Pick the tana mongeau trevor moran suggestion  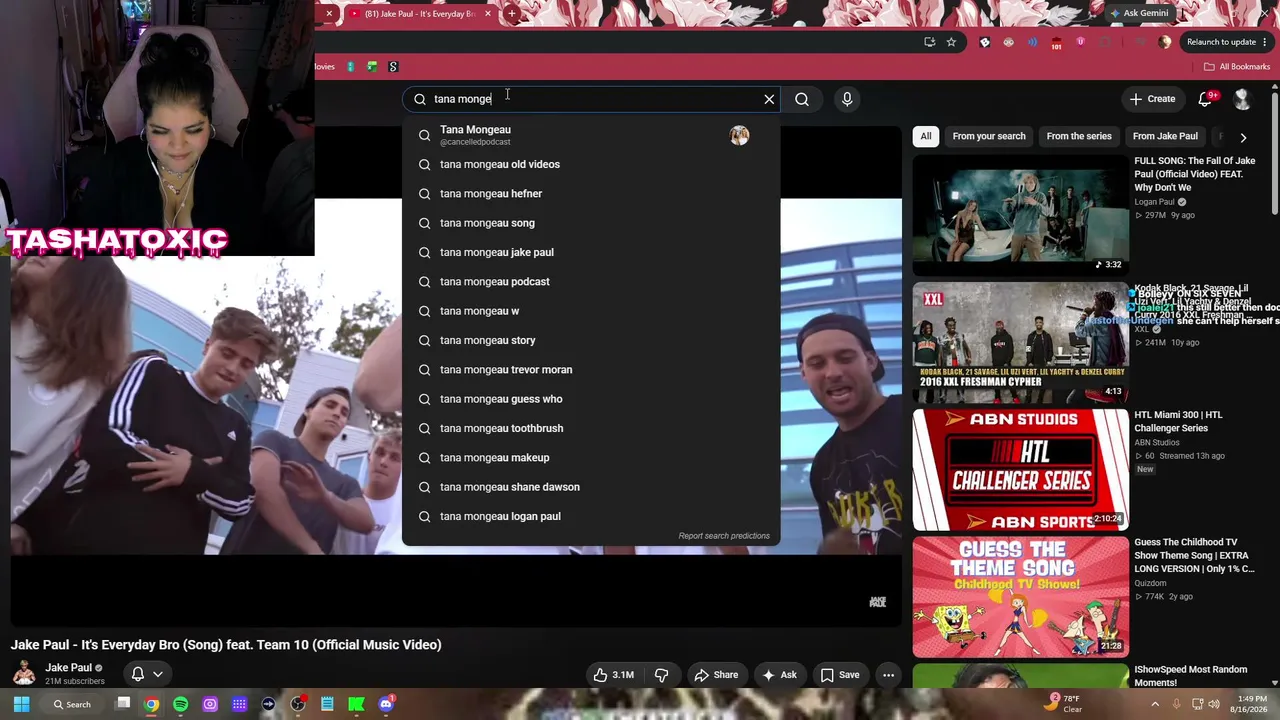click(x=591, y=370)
